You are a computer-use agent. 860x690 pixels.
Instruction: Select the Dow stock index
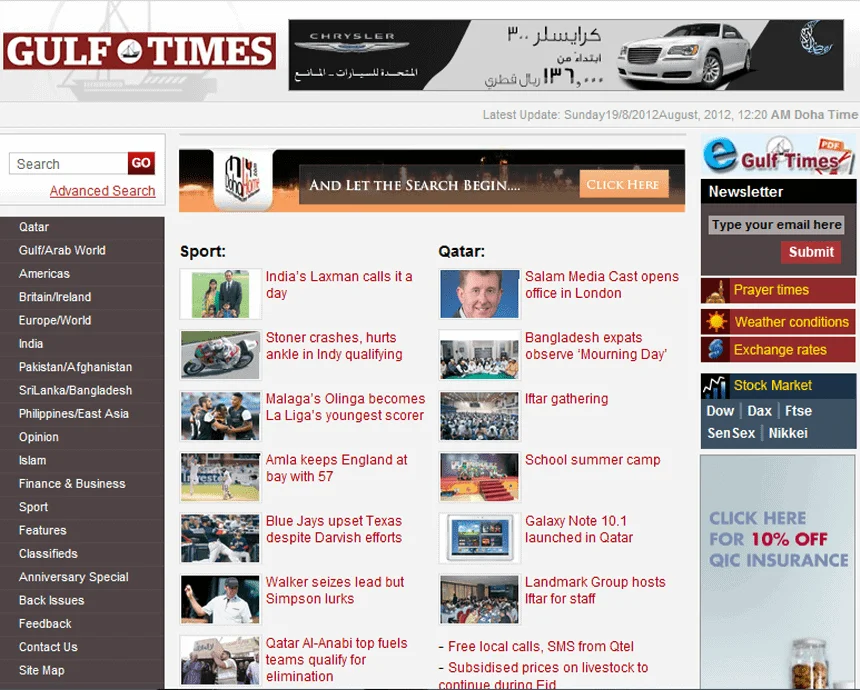tap(720, 411)
